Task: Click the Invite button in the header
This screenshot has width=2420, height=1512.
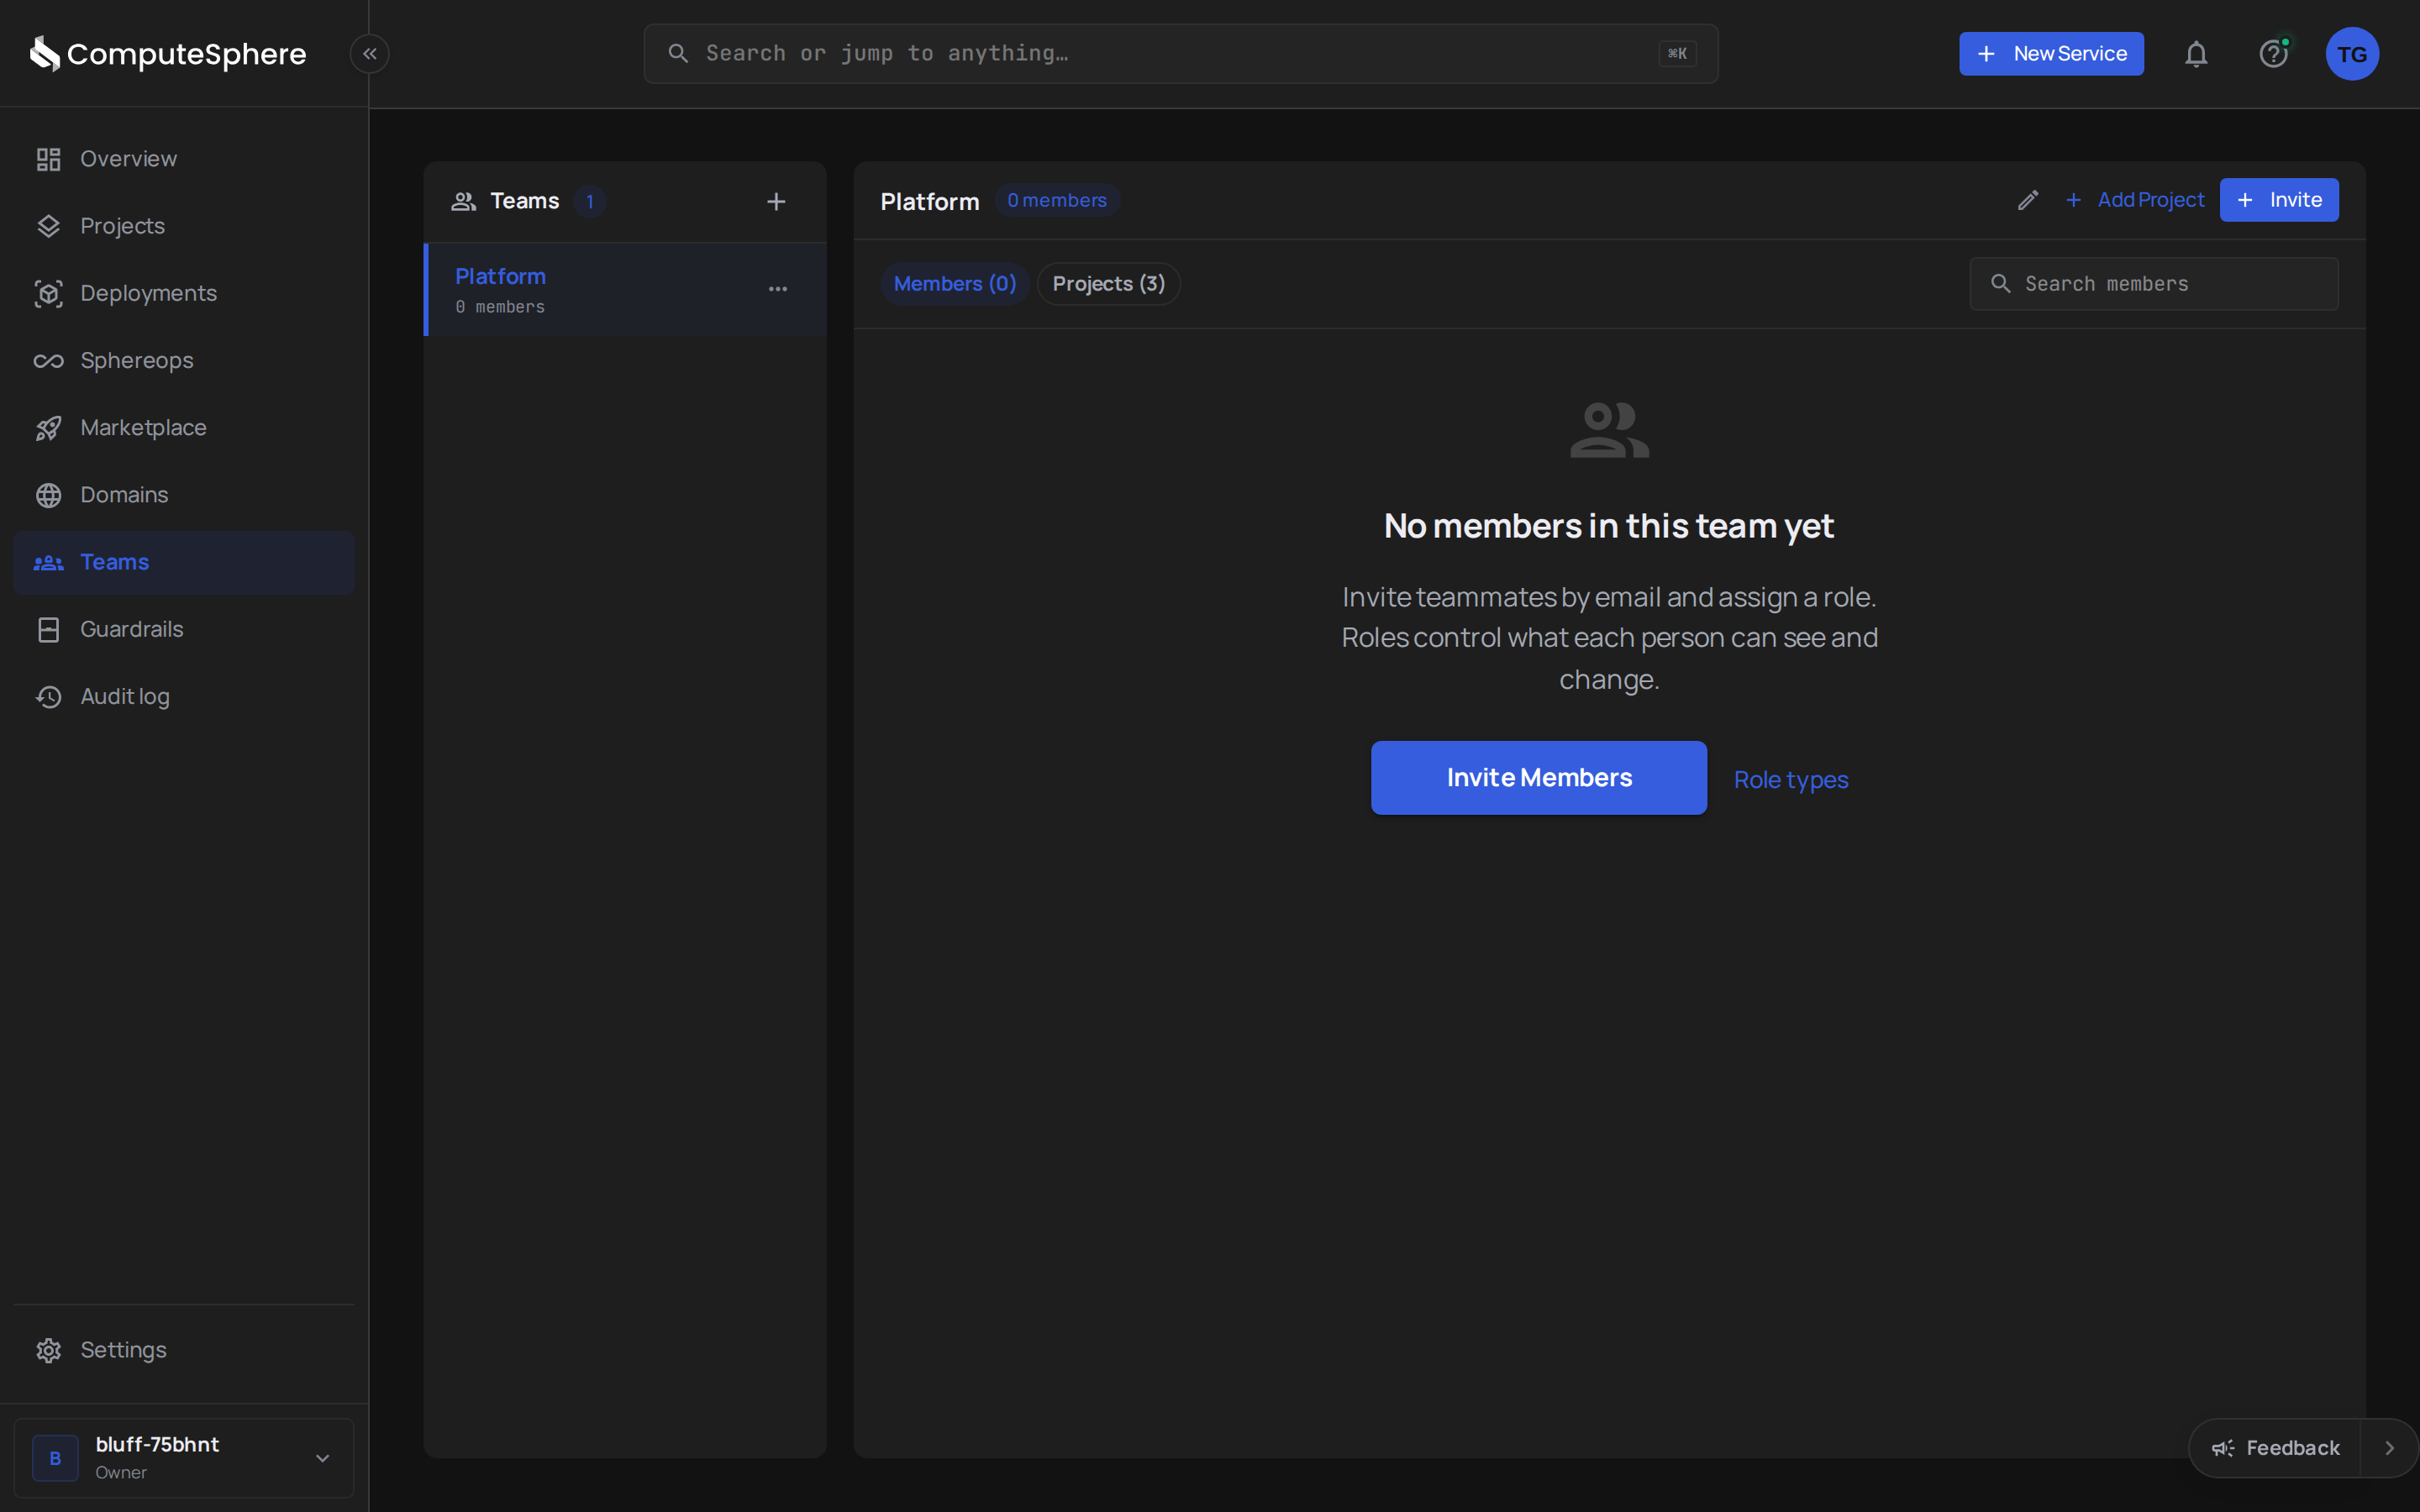Action: tap(2279, 200)
